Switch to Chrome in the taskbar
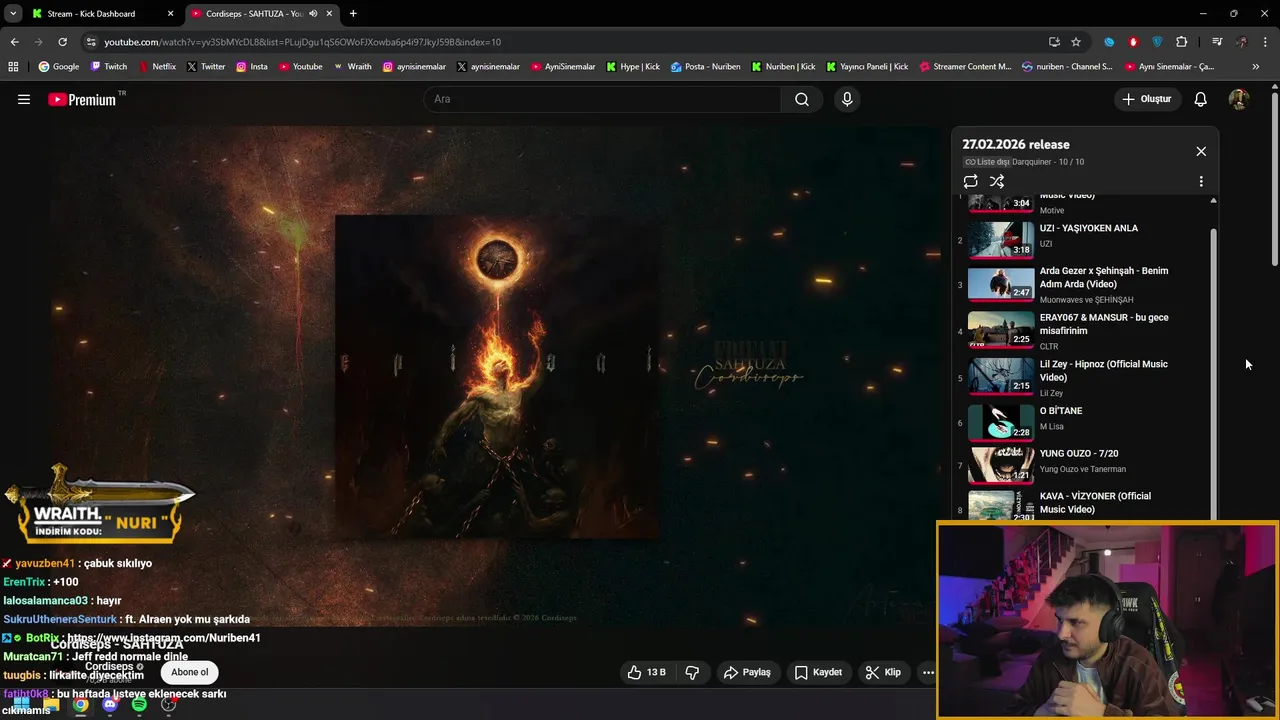1280x720 pixels. [80, 704]
